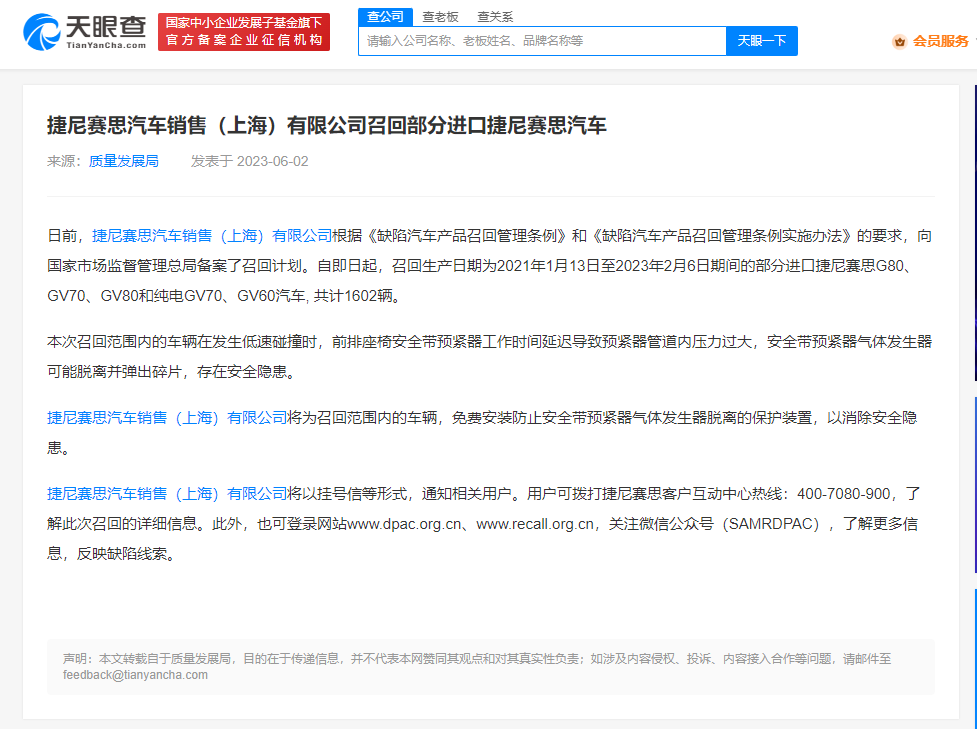
Task: Click the www.recall.org.cn website text
Action: [535, 524]
